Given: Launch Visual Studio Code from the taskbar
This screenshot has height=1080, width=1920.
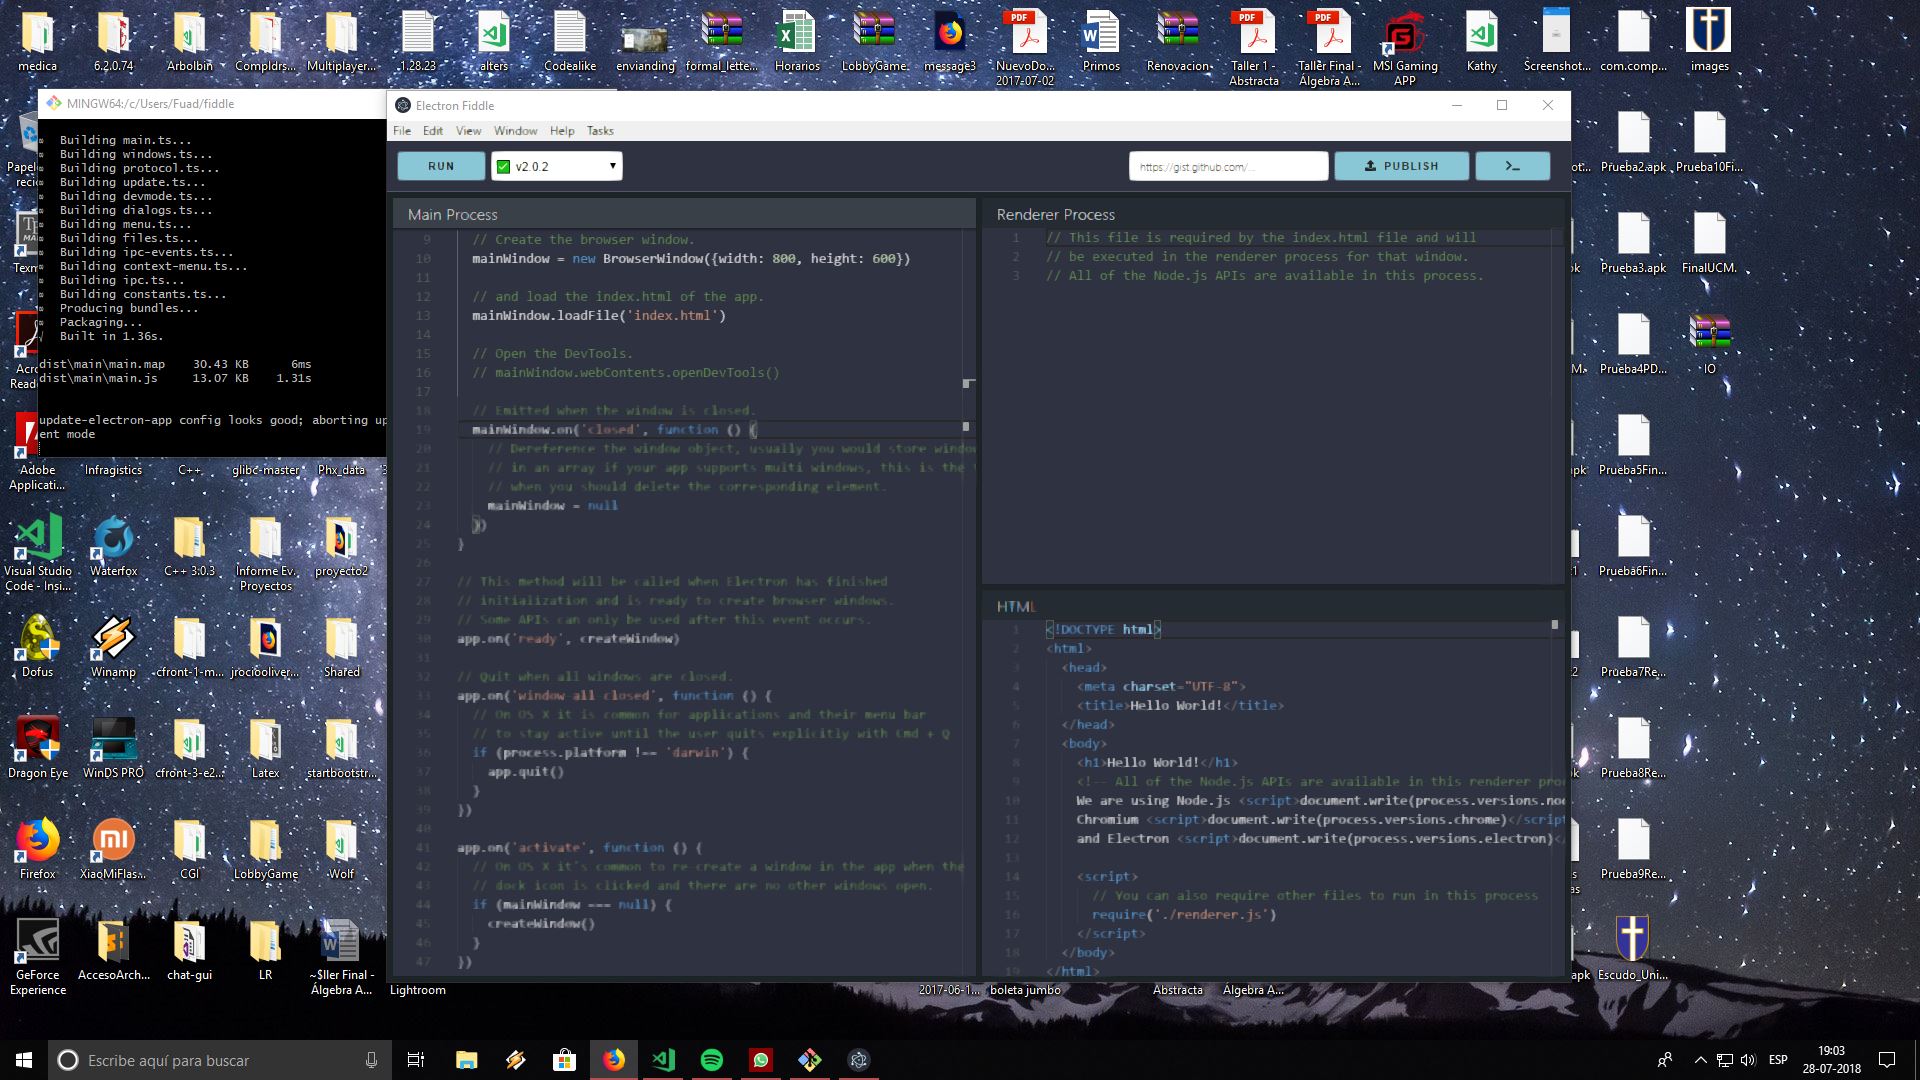Looking at the screenshot, I should [663, 1059].
